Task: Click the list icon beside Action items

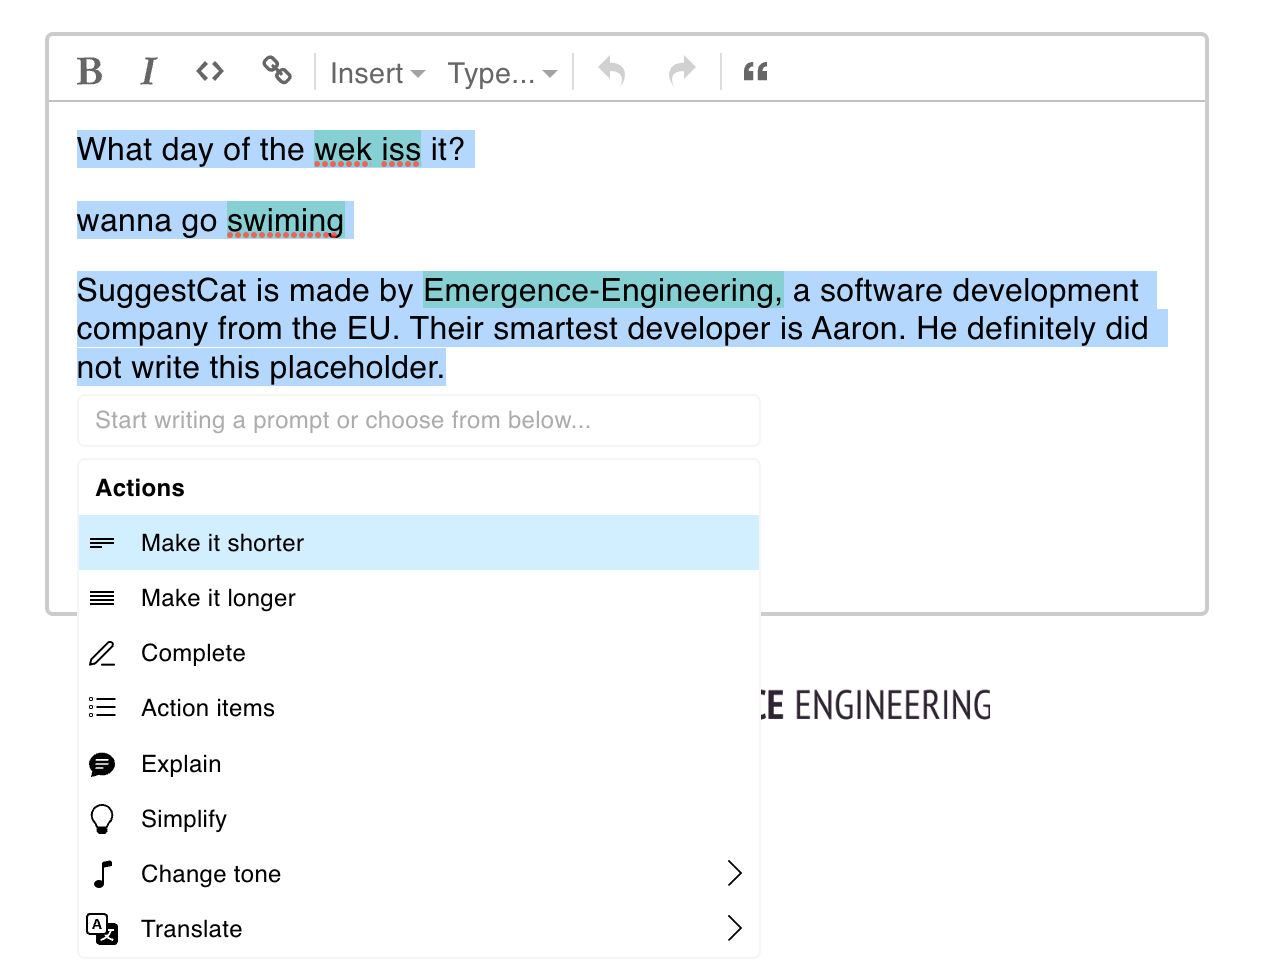Action: point(102,708)
